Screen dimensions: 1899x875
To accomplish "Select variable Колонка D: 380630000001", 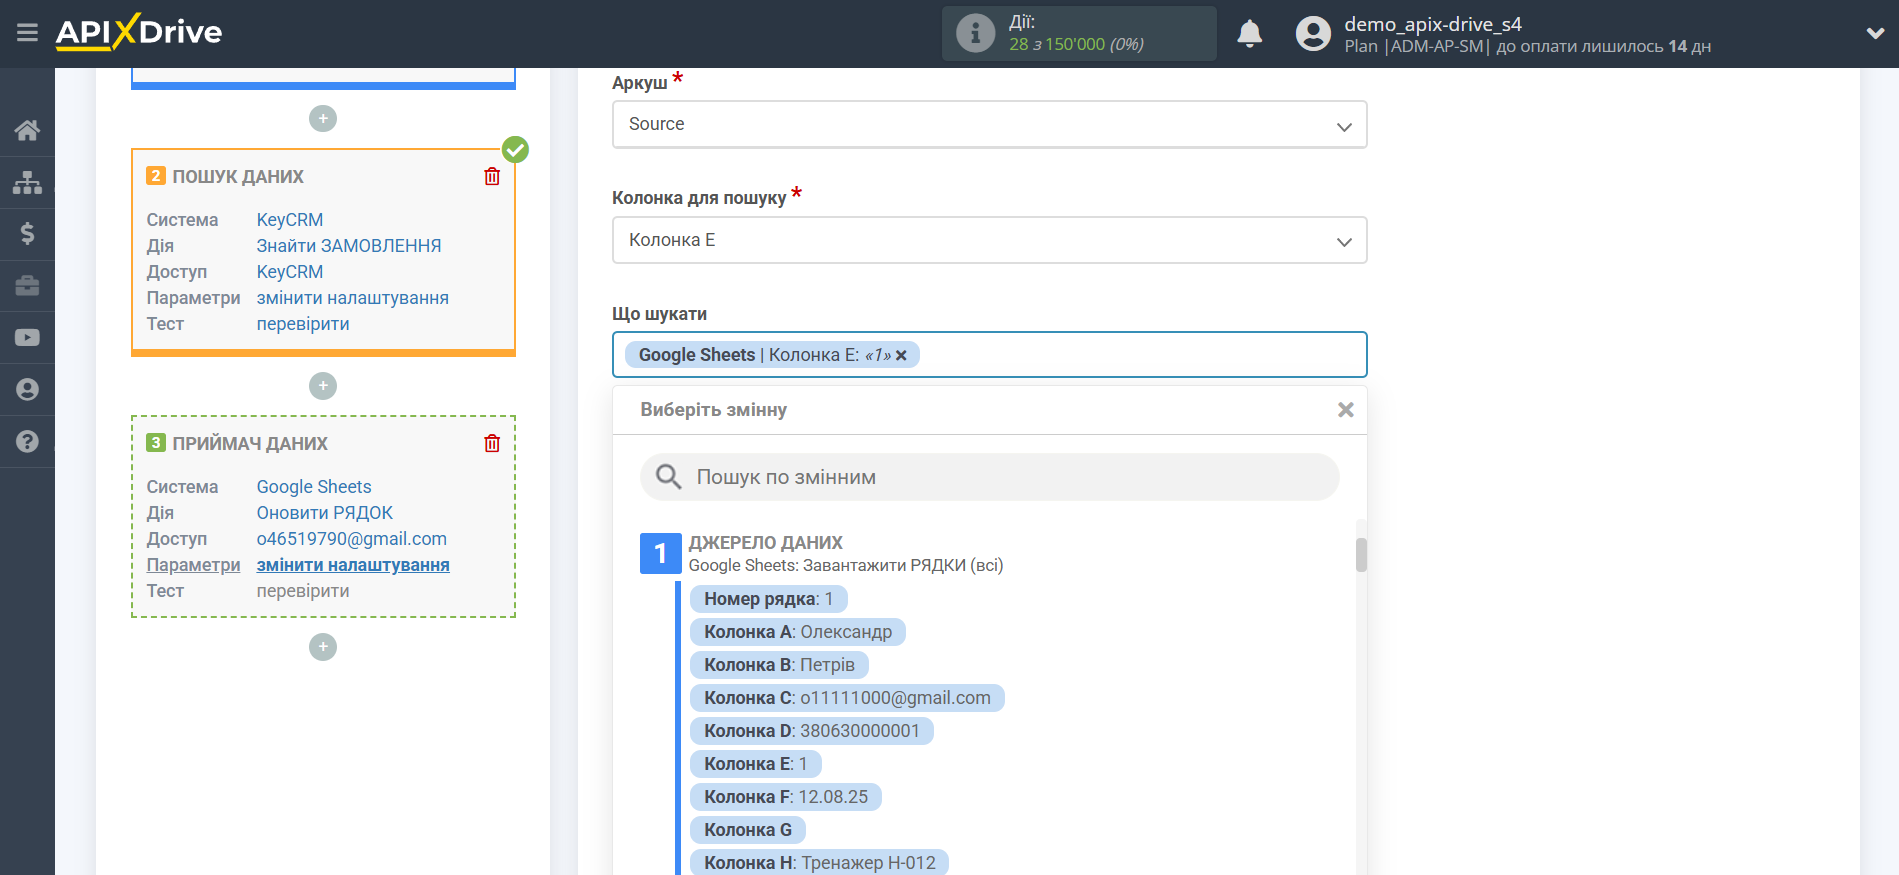I will [811, 731].
